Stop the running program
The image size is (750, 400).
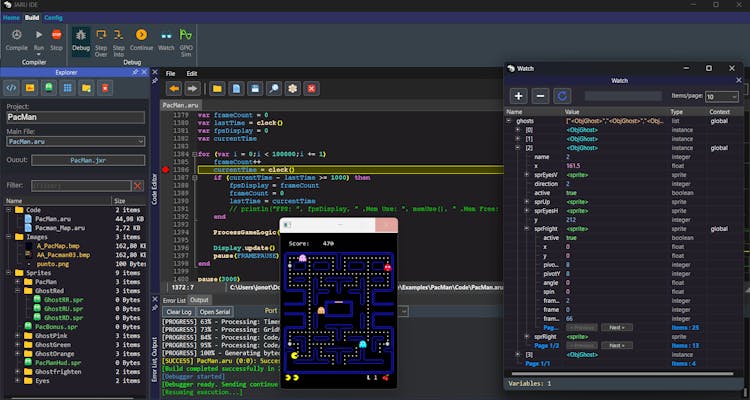click(56, 39)
